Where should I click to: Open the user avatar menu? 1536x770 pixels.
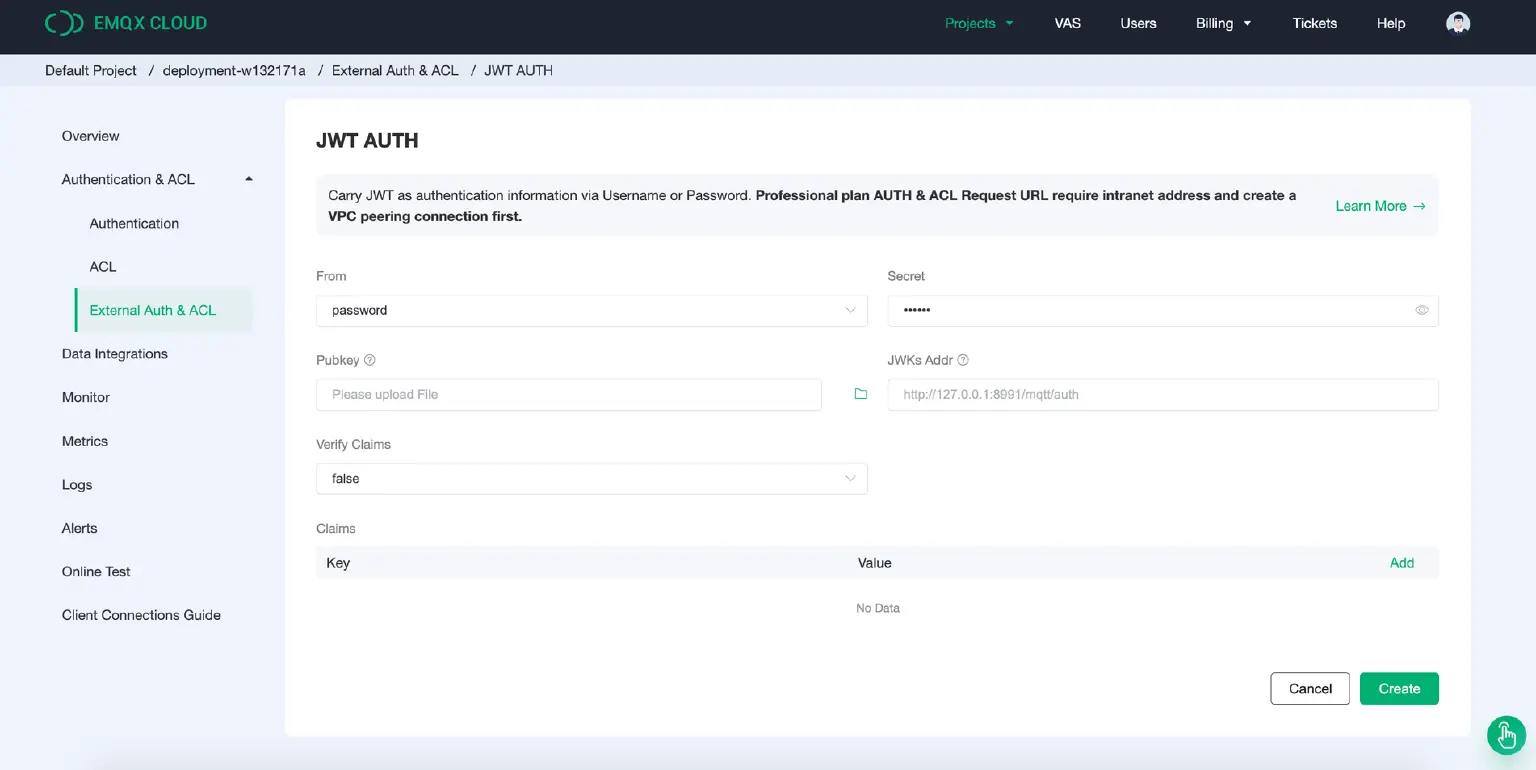tap(1458, 22)
